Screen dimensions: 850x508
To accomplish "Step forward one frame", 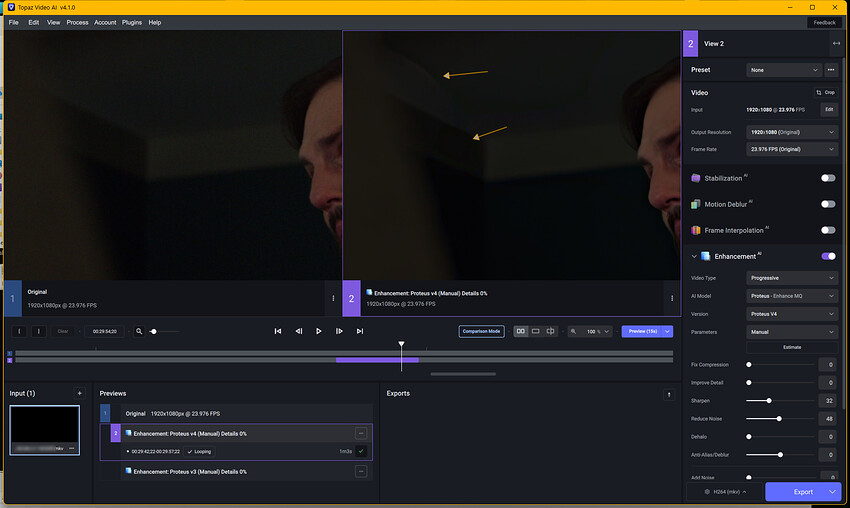I will coord(339,331).
